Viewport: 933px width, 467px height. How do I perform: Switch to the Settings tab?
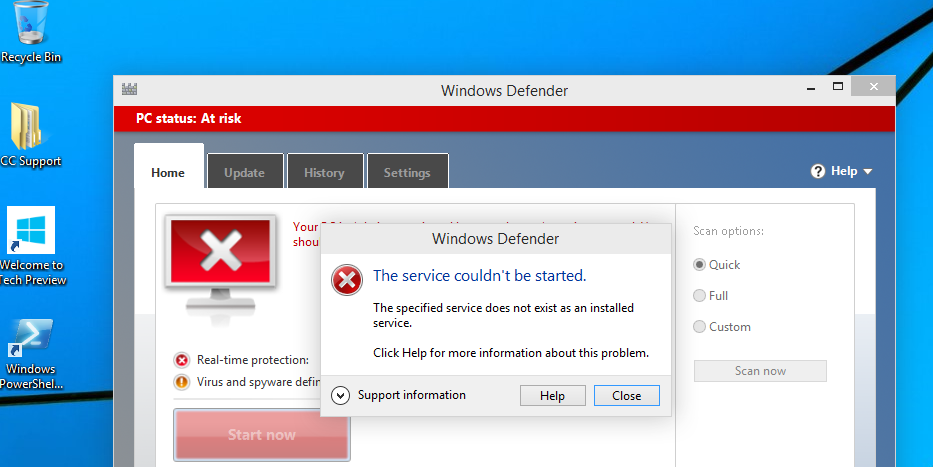pos(408,171)
